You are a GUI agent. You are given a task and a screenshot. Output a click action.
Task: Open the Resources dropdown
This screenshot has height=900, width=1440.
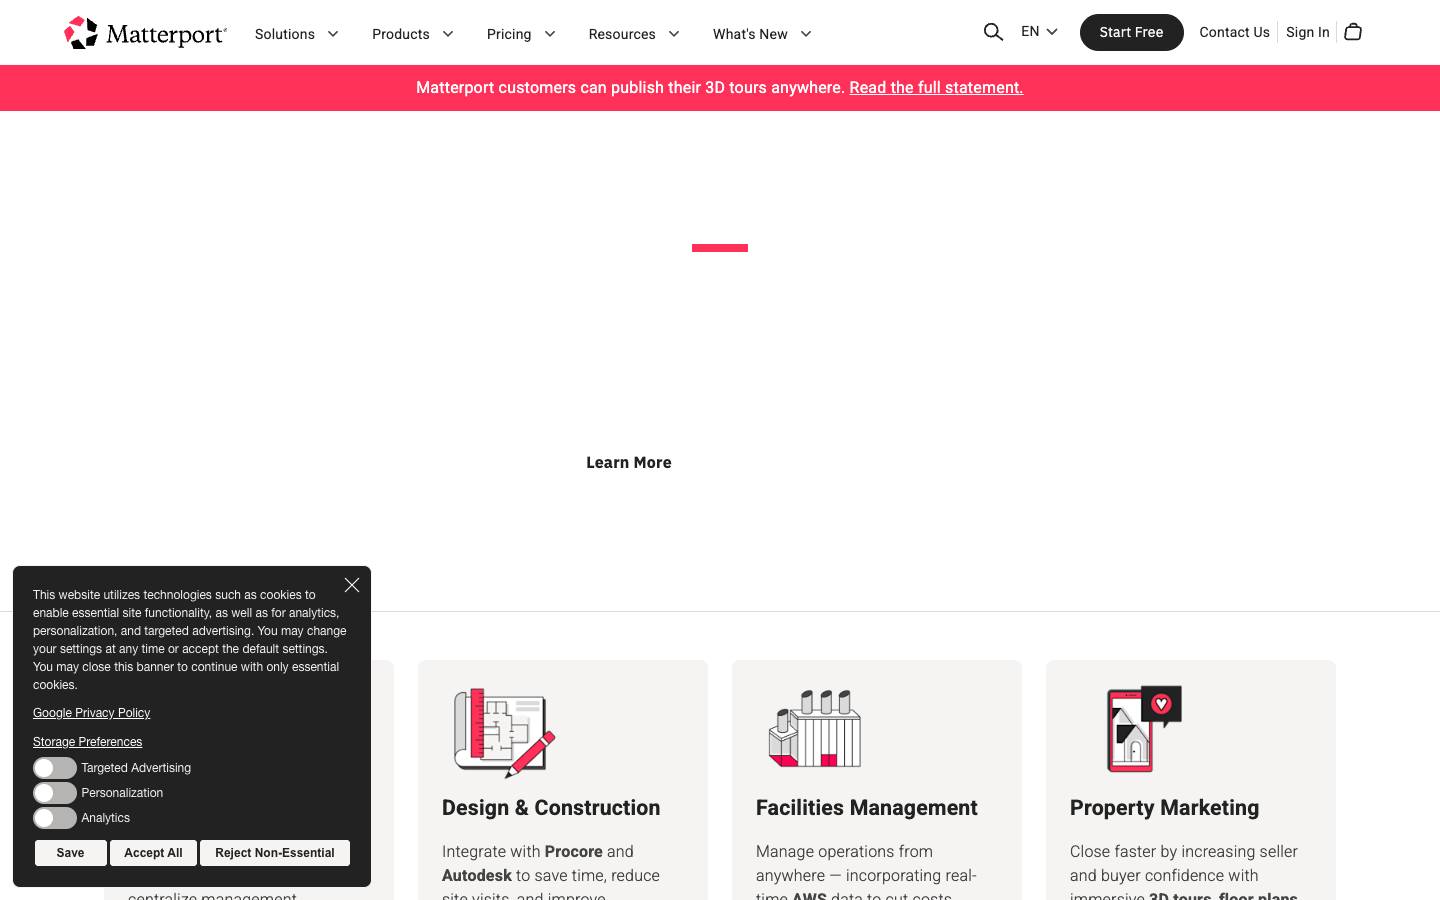(x=634, y=34)
